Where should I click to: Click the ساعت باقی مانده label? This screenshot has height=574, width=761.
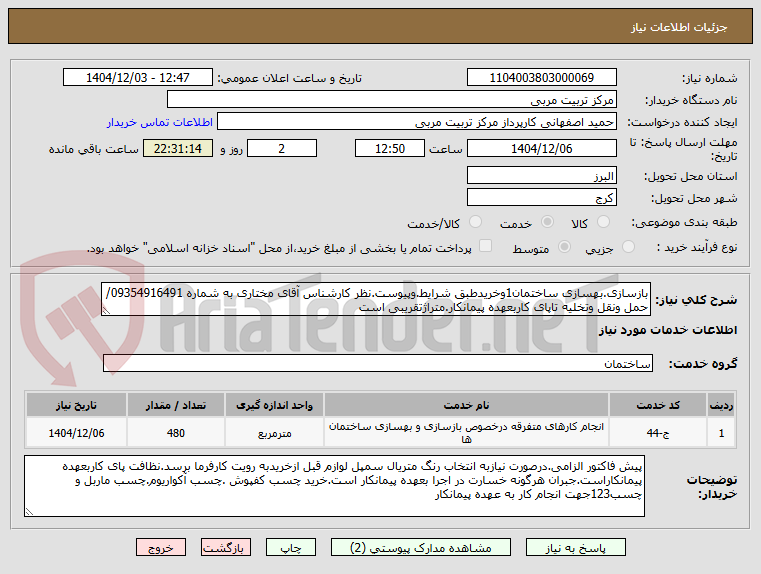click(x=94, y=149)
